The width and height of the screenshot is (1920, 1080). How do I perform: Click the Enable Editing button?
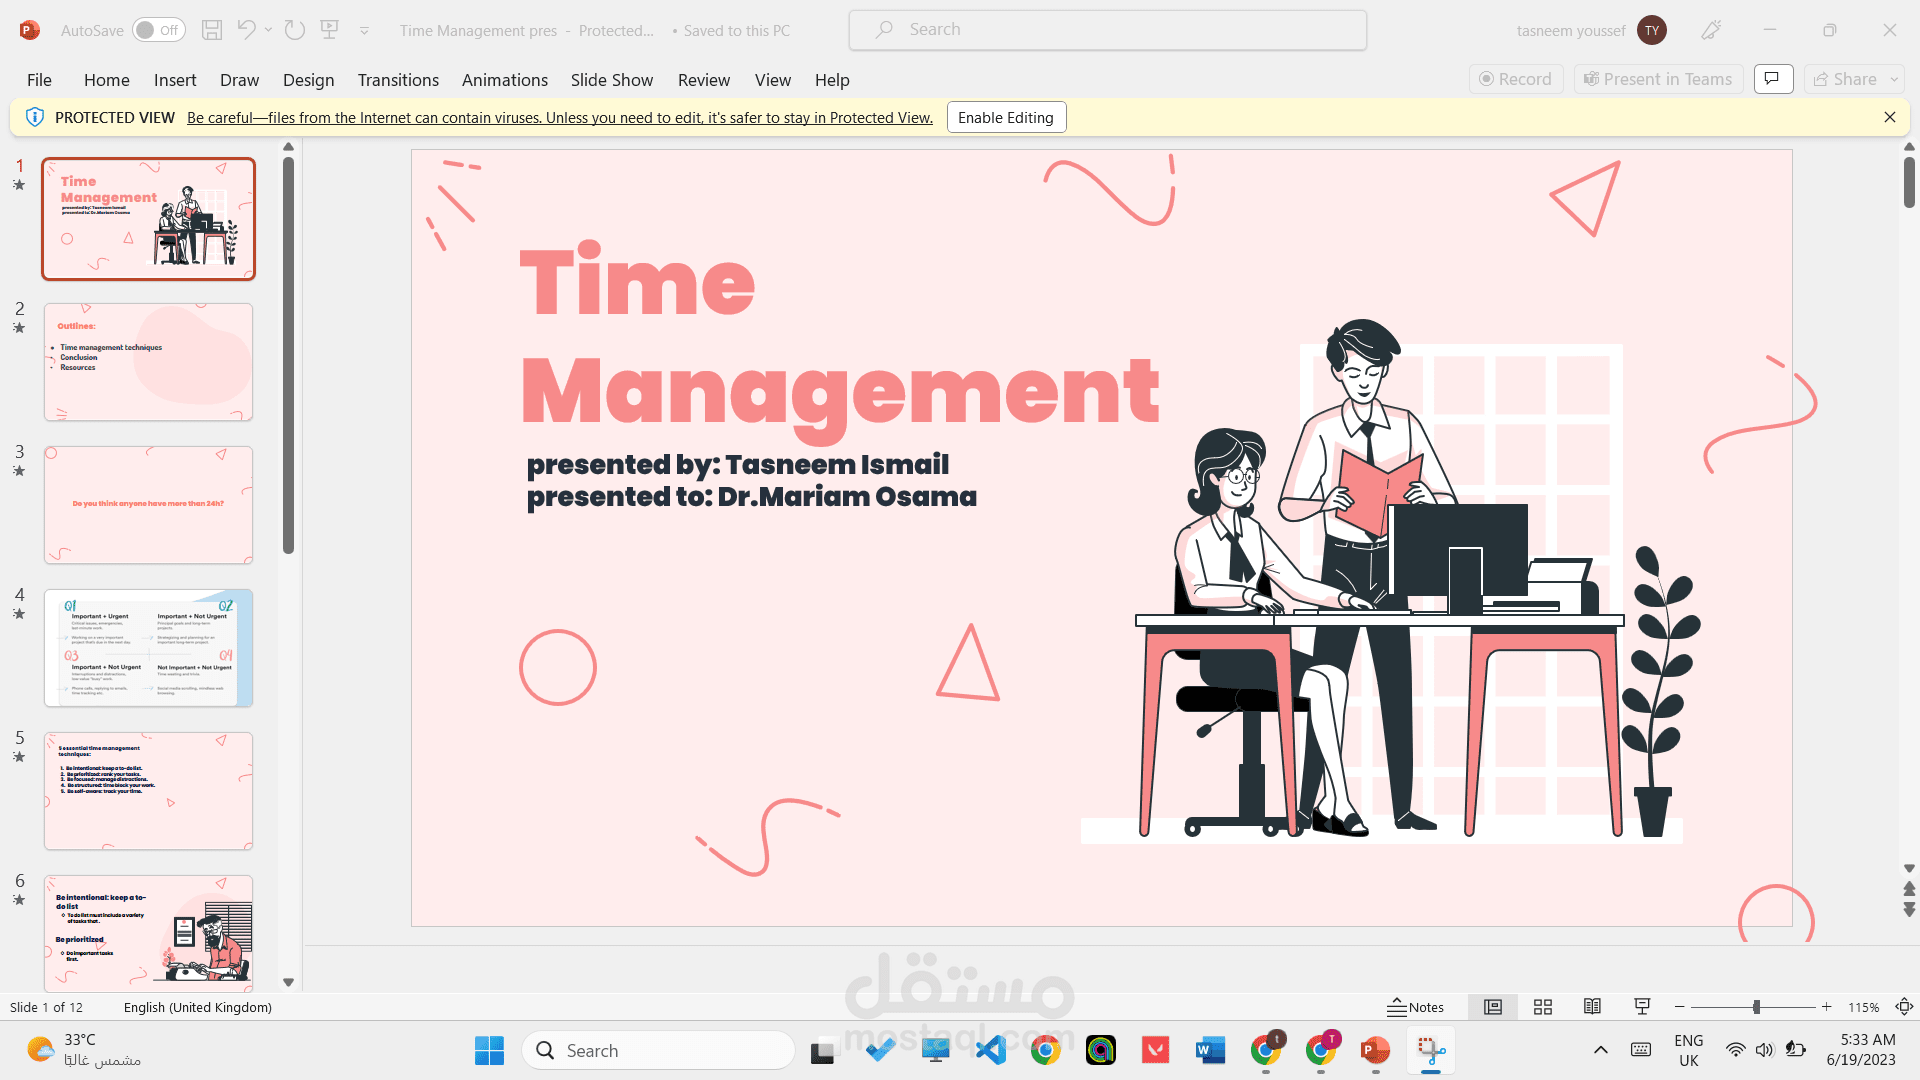click(x=1005, y=117)
